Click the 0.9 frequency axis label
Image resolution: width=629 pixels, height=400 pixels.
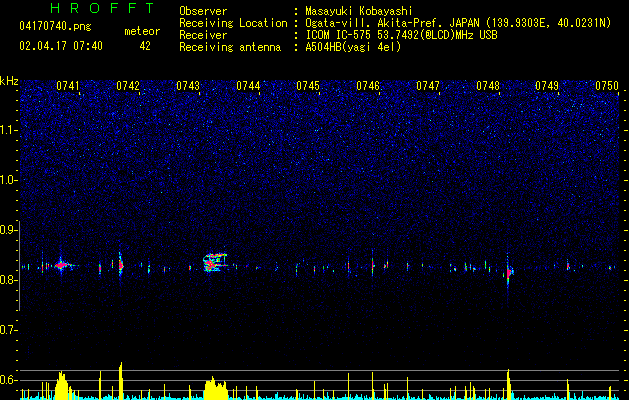pos(8,230)
